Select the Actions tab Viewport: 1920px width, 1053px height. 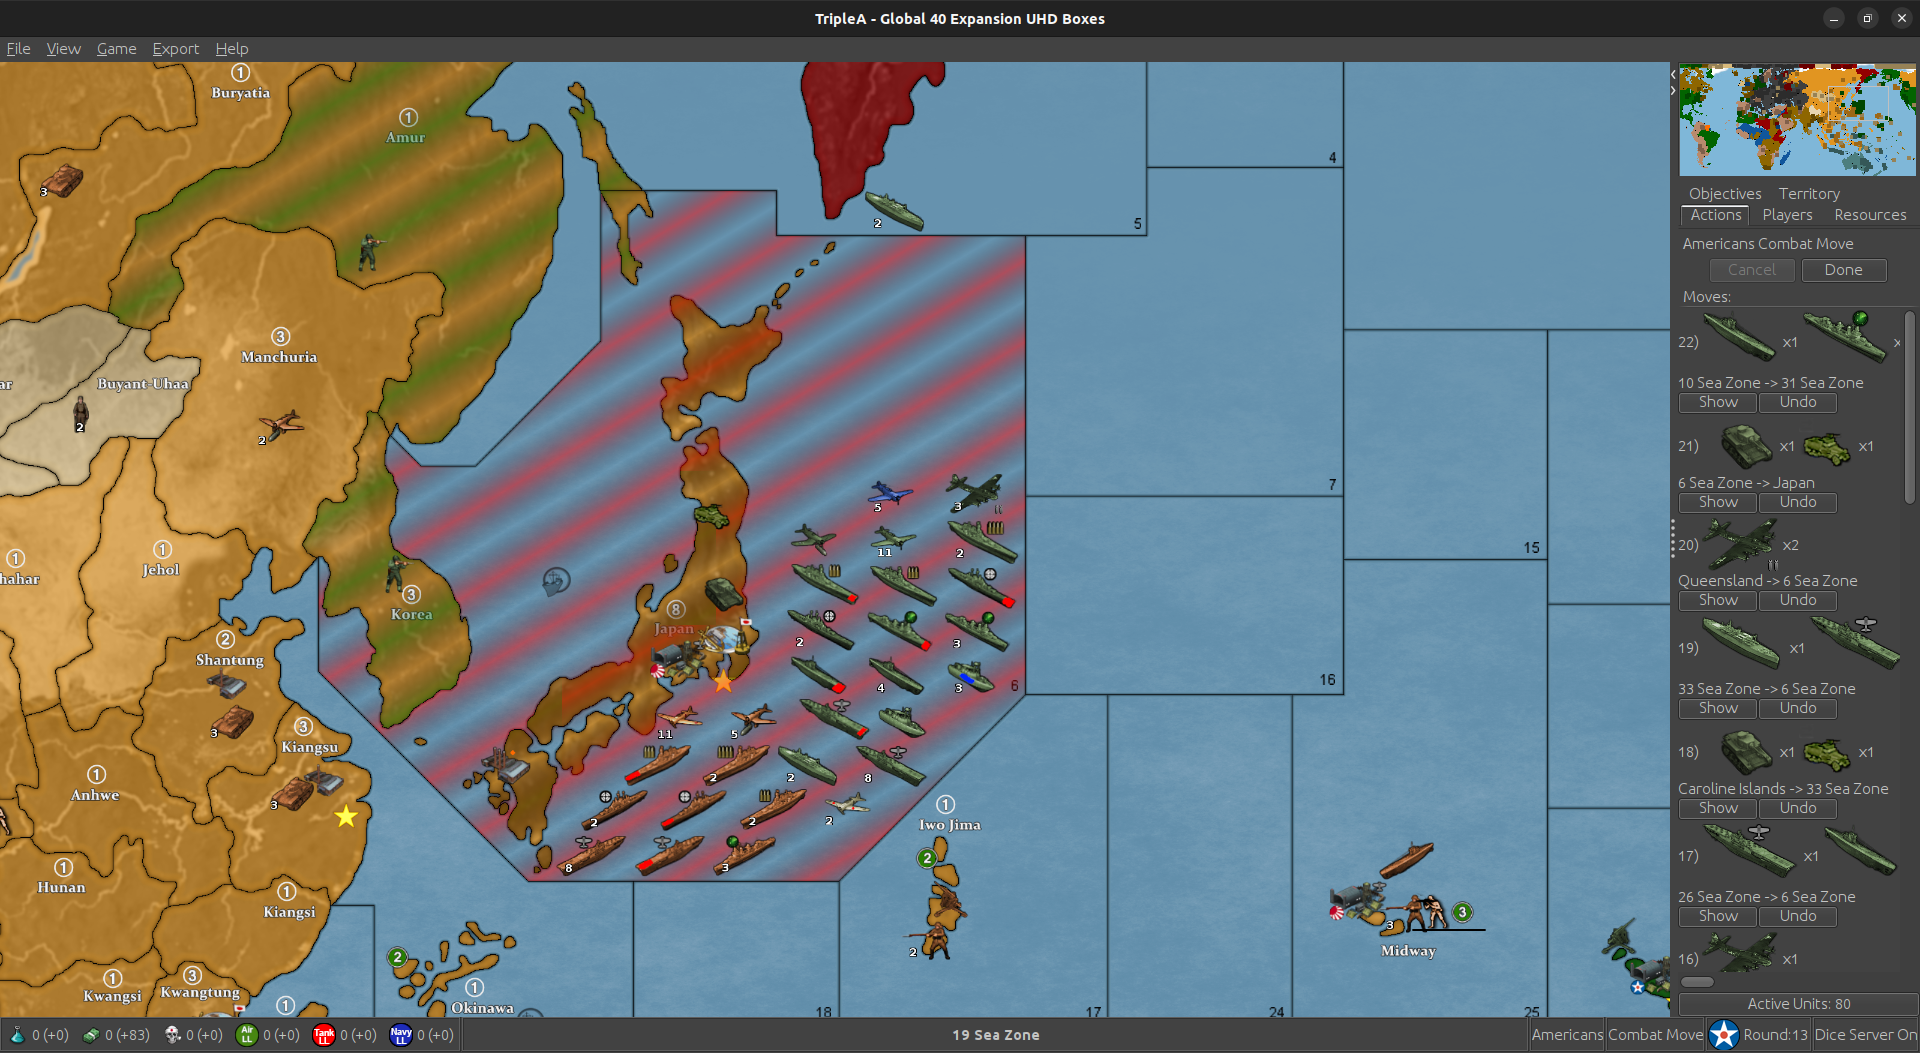[x=1716, y=215]
